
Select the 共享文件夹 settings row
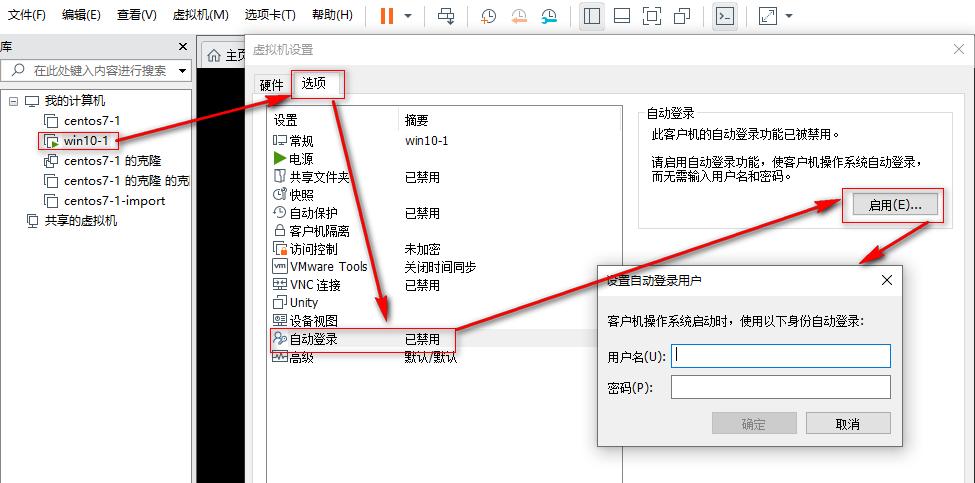click(444, 177)
